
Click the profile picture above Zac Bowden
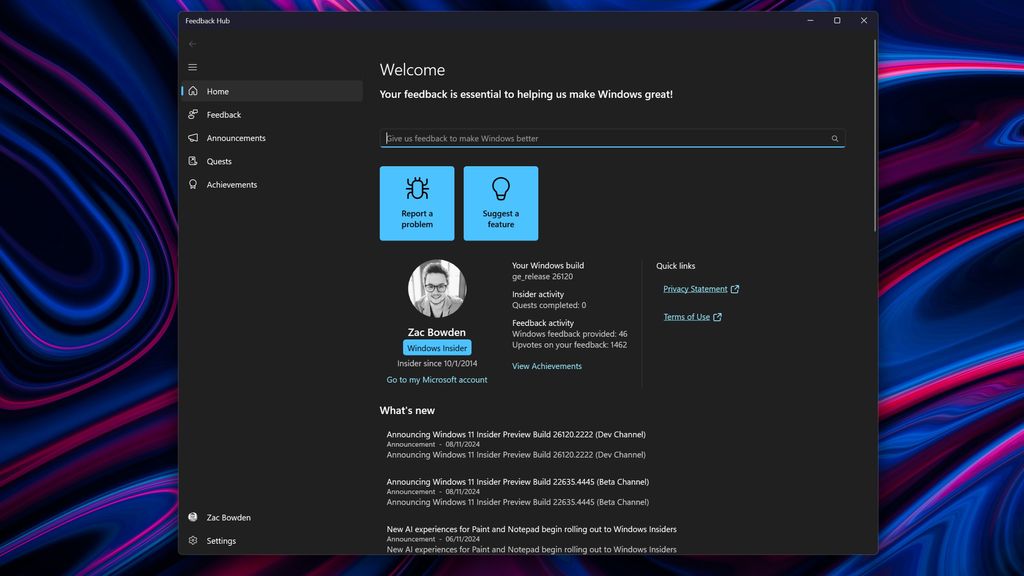point(437,288)
